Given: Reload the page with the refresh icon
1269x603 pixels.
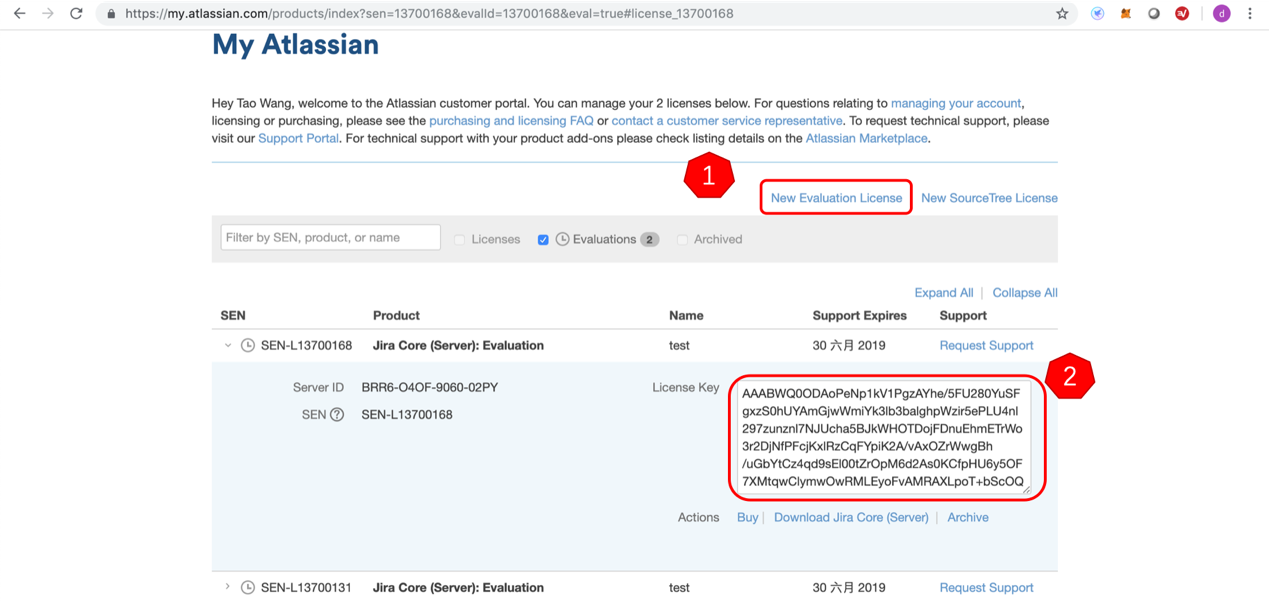Looking at the screenshot, I should coord(76,14).
